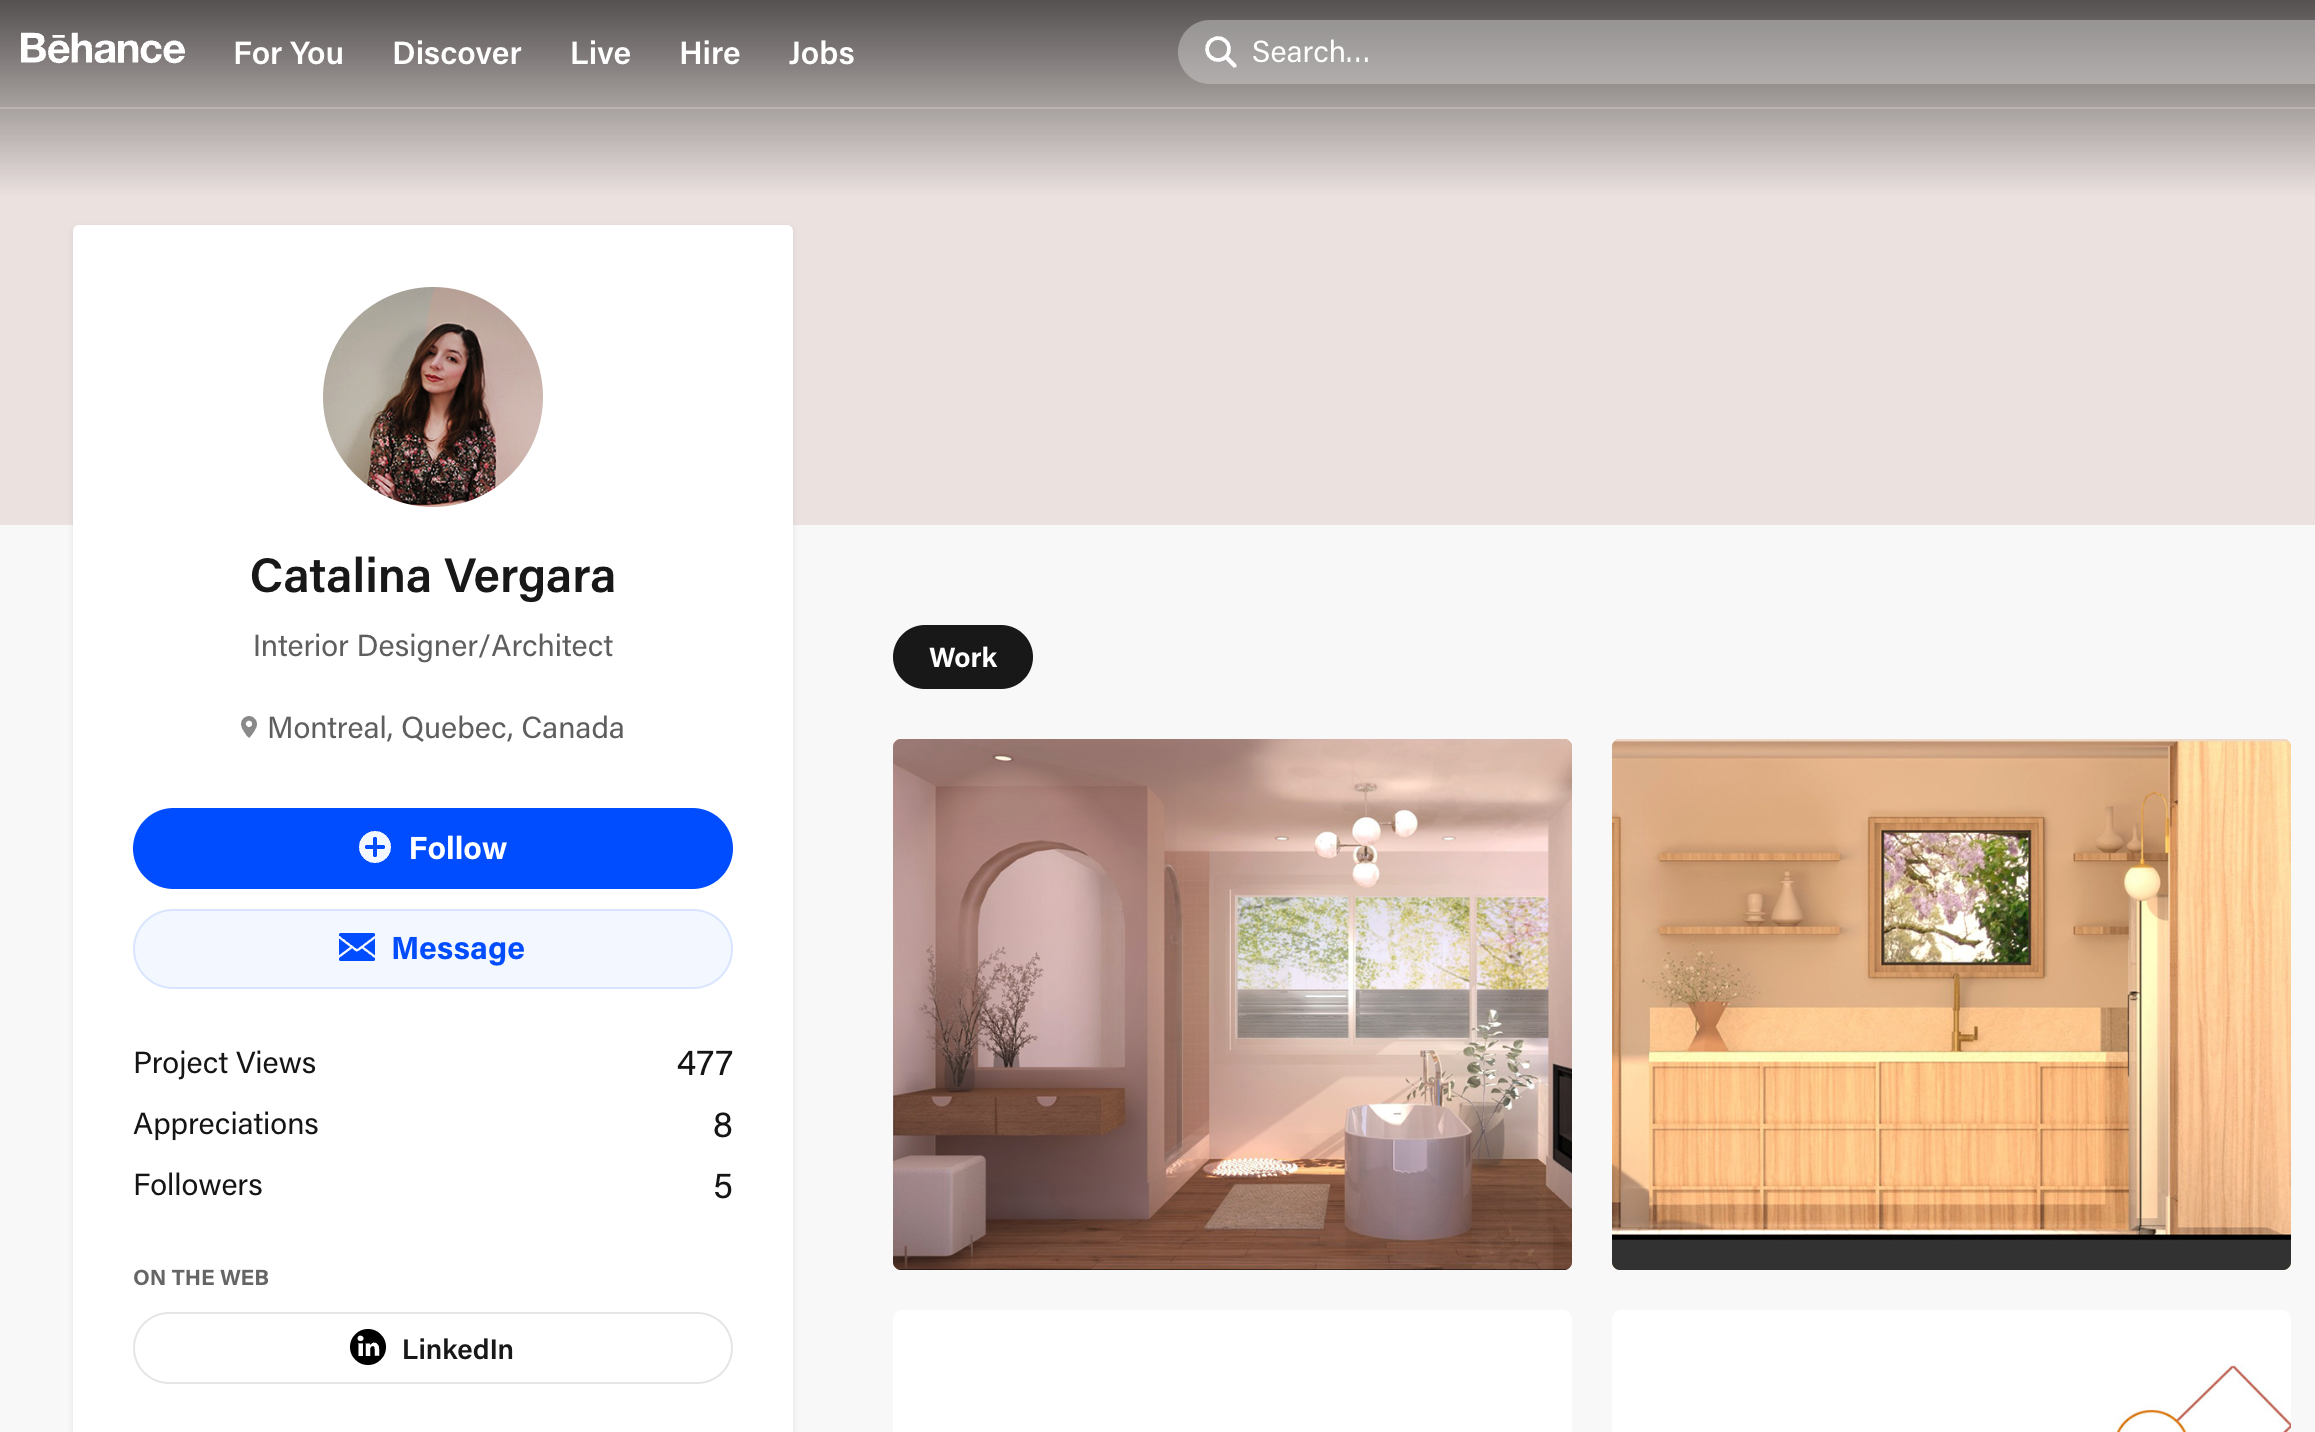Click the first bathroom design thumbnail
This screenshot has height=1432, width=2315.
click(x=1230, y=1002)
